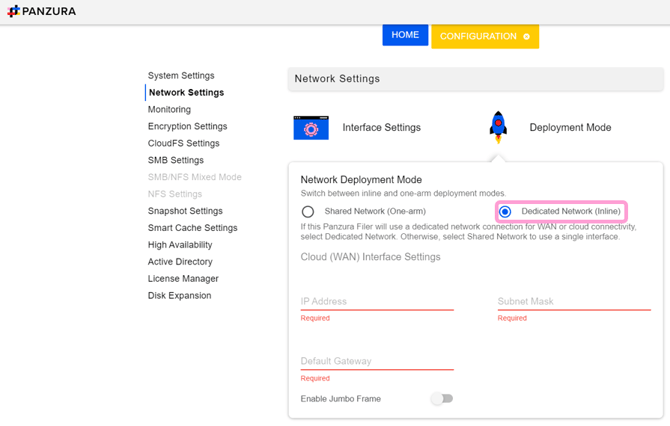Viewport: 670px width, 426px height.
Task: Open High Availability in sidebar
Action: (180, 245)
